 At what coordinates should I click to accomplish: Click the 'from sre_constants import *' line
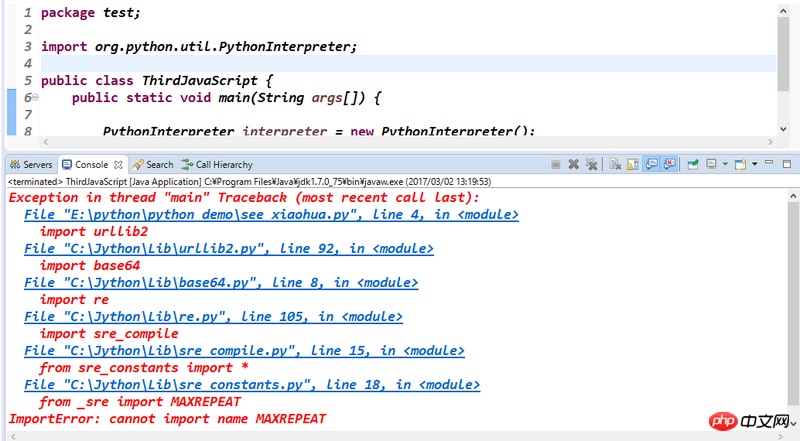pos(144,368)
